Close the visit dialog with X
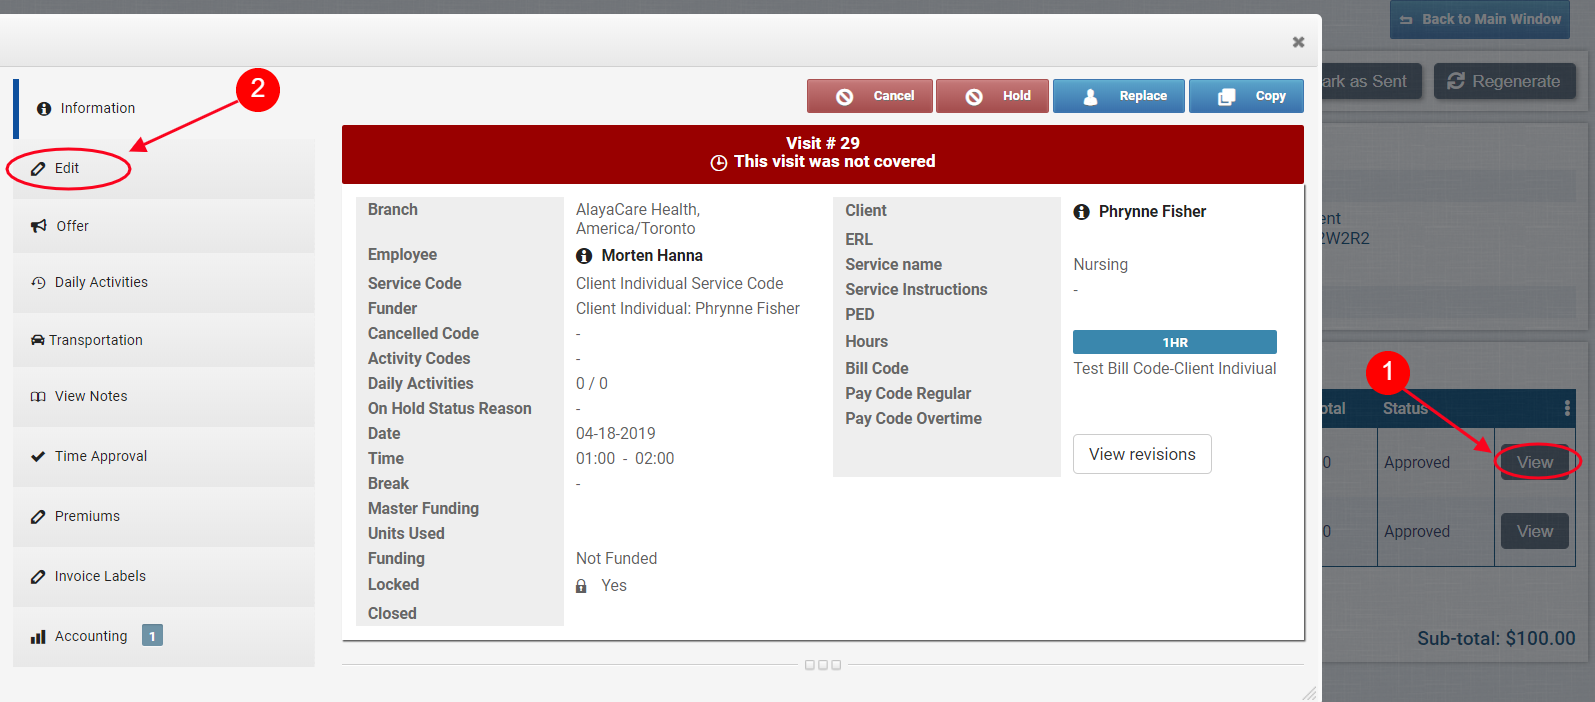1595x702 pixels. pos(1298,42)
